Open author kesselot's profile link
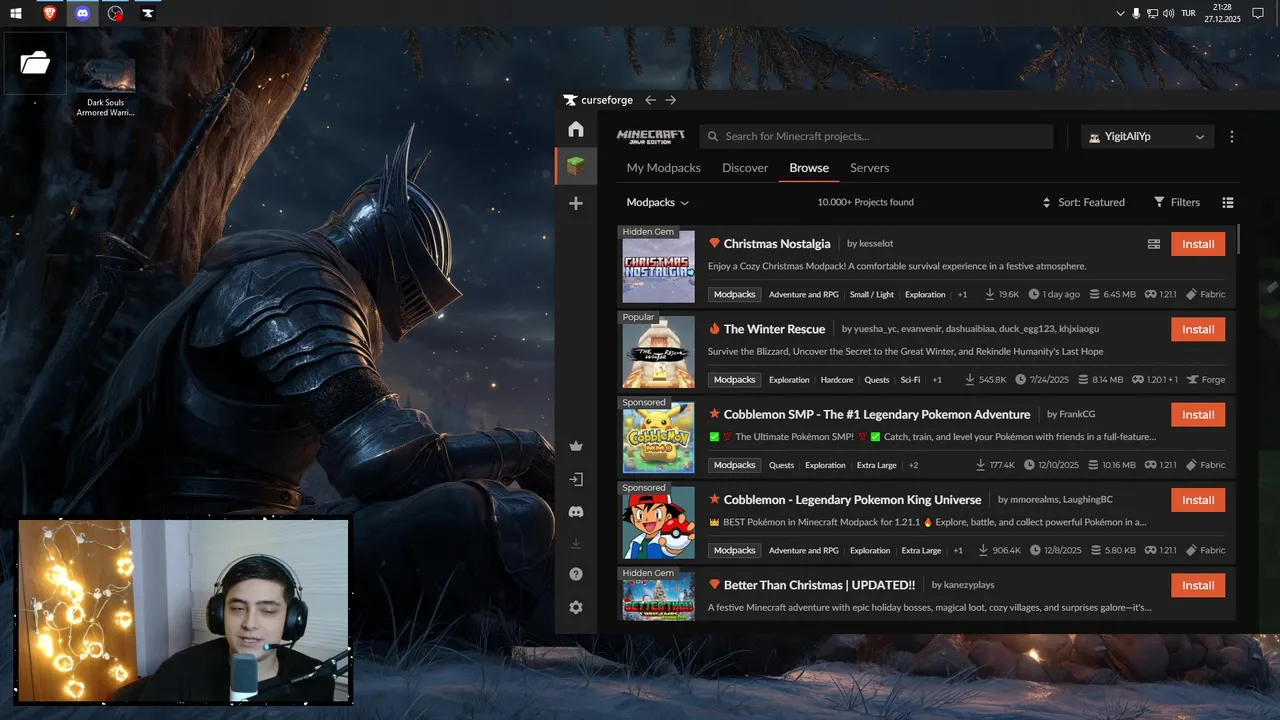1280x720 pixels. (876, 244)
